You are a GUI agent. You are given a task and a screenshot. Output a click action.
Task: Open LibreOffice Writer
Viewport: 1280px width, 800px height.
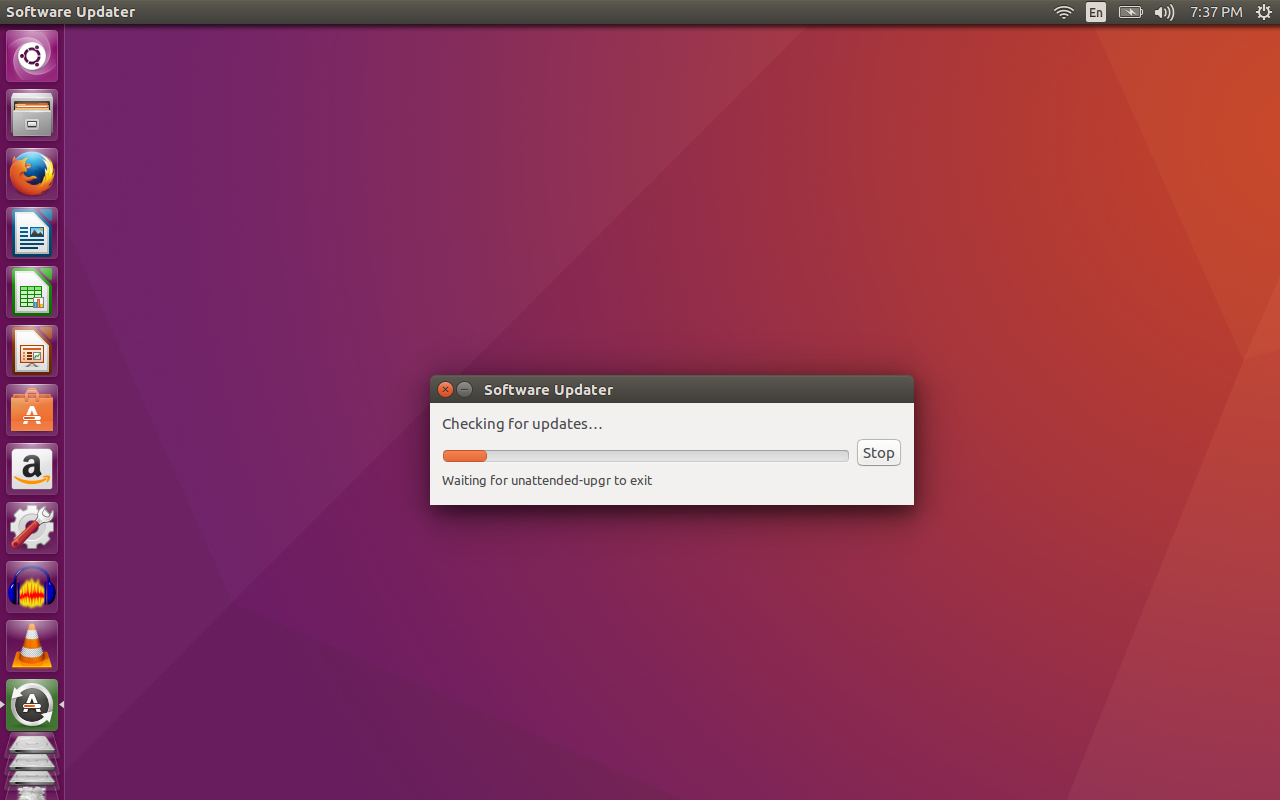point(31,232)
